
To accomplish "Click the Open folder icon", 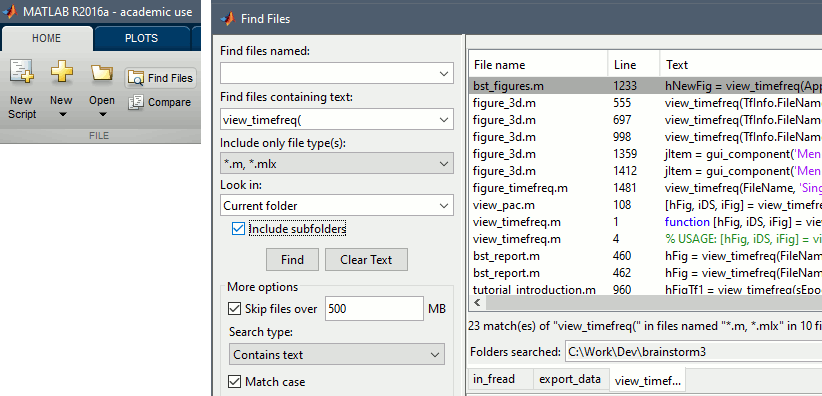I will coord(102,72).
